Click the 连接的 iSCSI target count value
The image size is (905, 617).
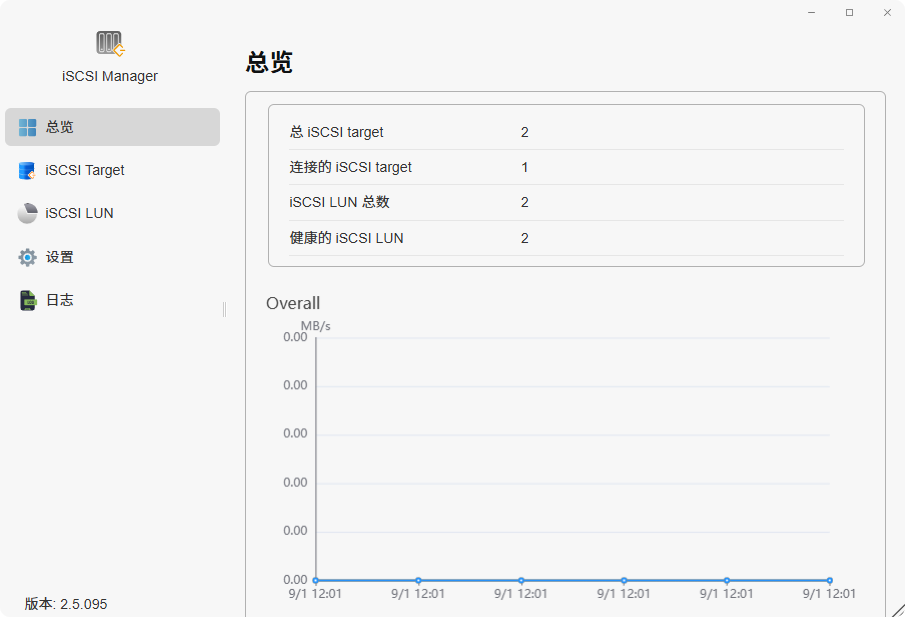tap(524, 167)
